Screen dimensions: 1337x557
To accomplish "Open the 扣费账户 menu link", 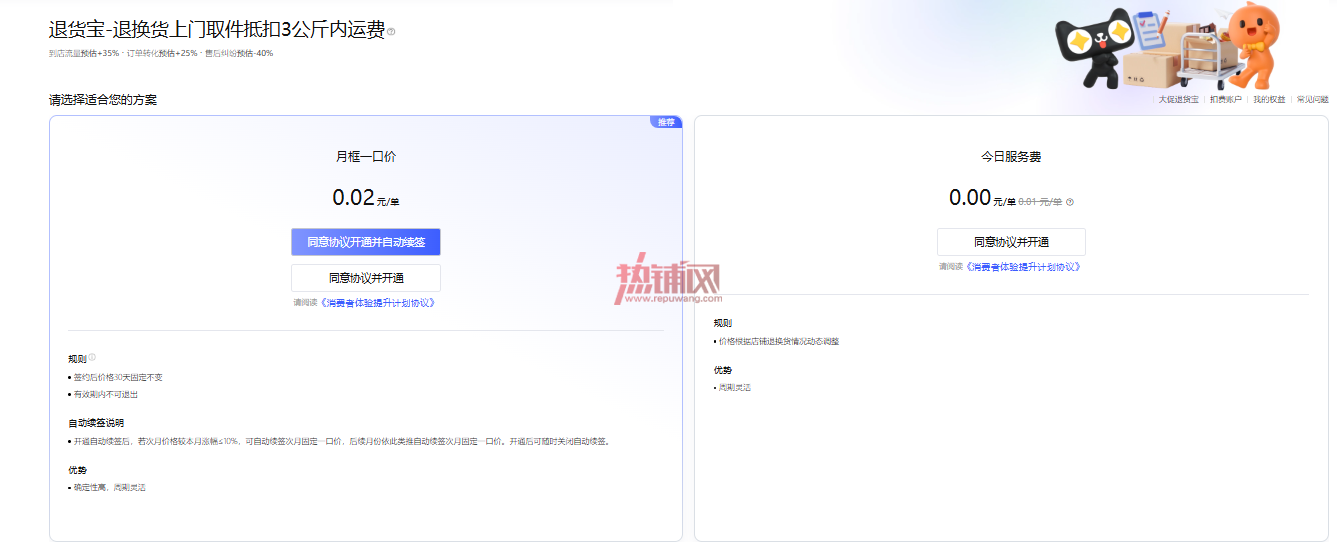I will click(x=1225, y=100).
